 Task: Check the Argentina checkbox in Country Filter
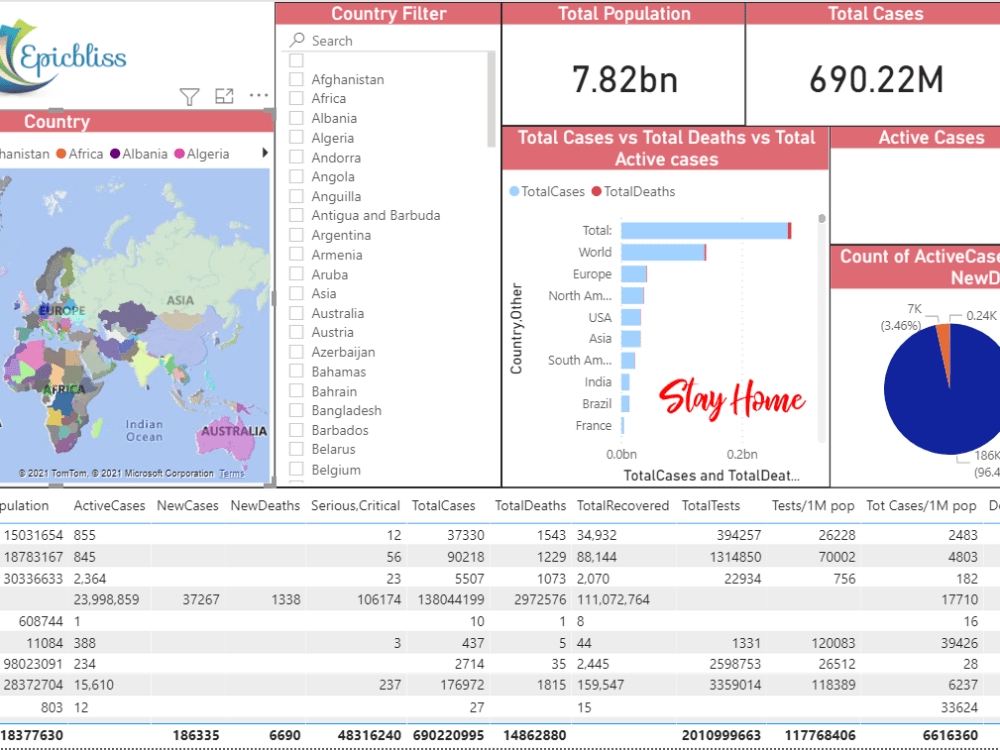click(x=294, y=235)
